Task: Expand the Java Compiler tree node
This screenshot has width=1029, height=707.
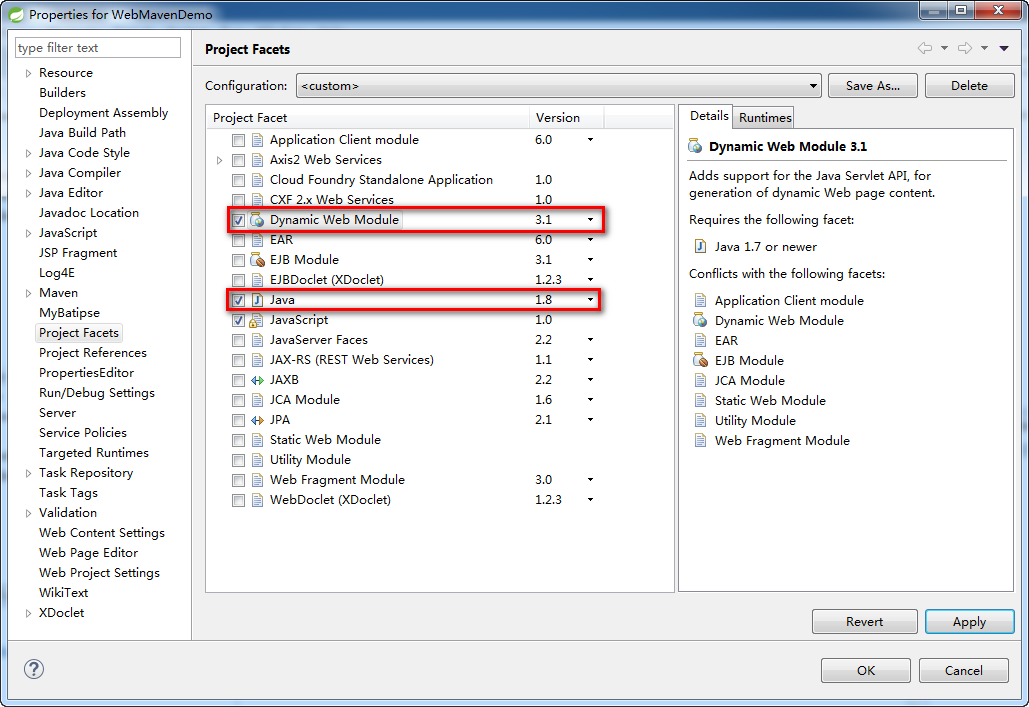Action: coord(28,173)
